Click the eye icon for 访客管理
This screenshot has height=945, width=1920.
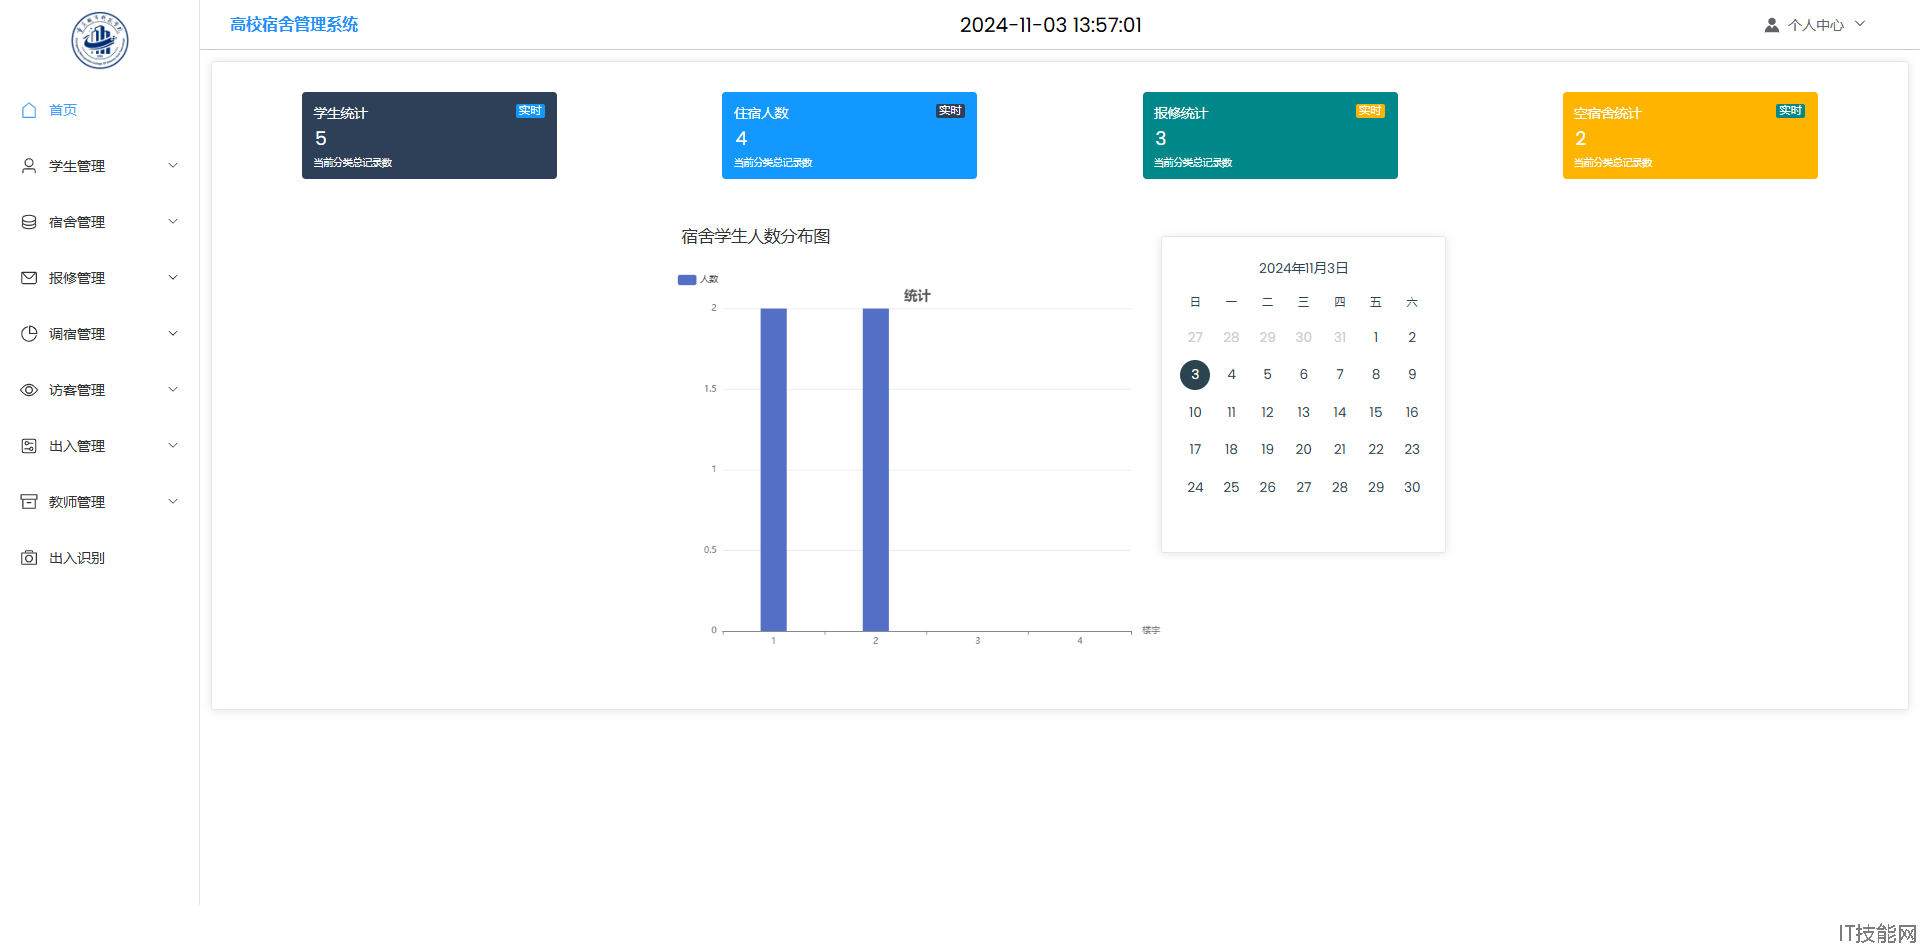click(29, 390)
